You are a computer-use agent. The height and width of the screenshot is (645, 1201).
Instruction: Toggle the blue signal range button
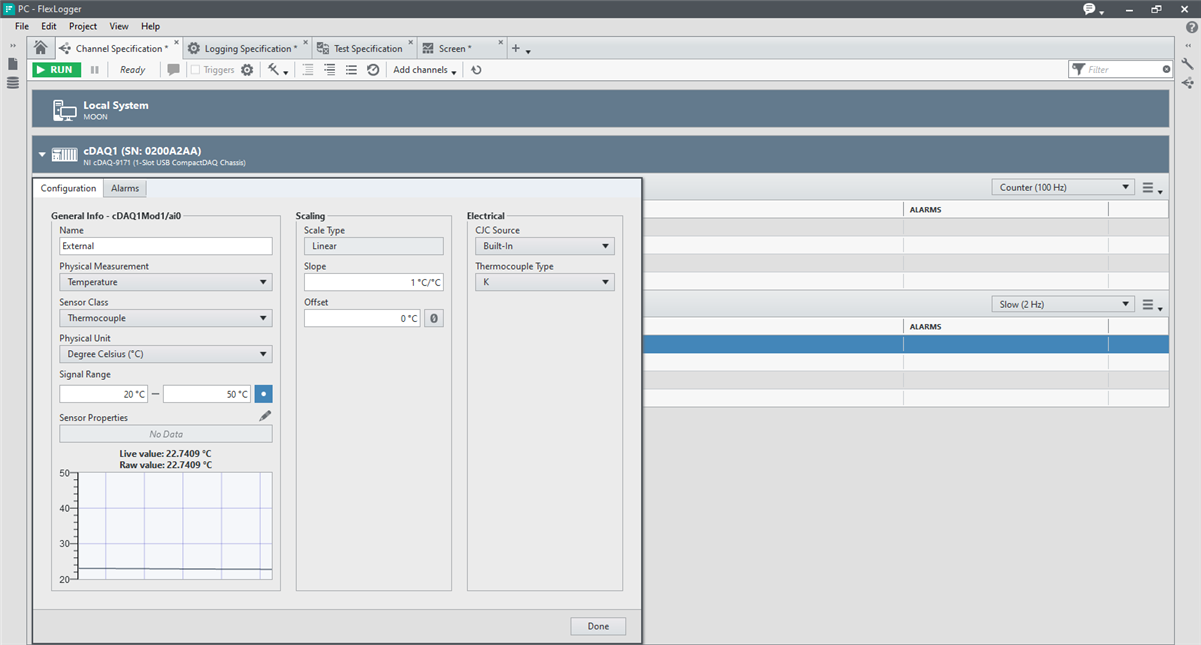[263, 394]
